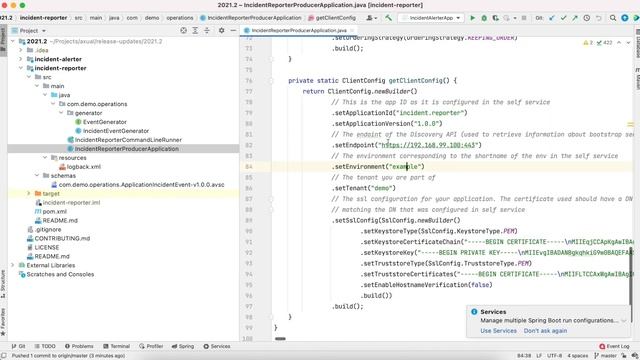Collapse the incident-reporter module
640x360 pixels.
(x=20, y=68)
